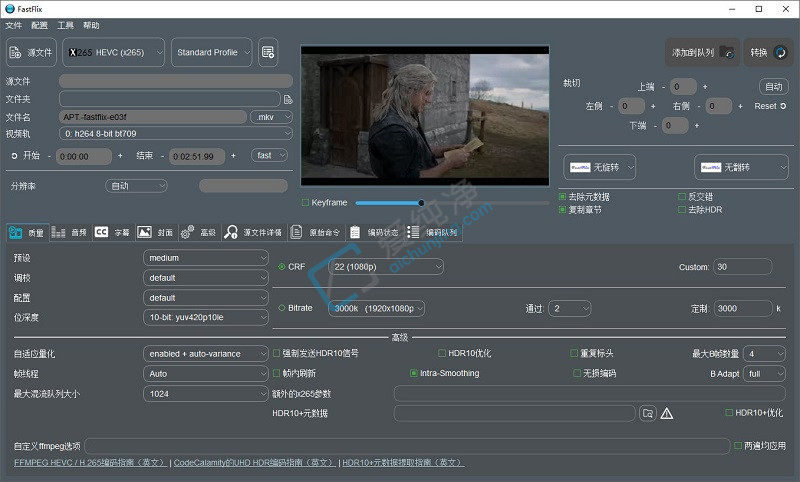Open the 位深度 10-bit dropdown
This screenshot has width=800, height=482.
206,317
